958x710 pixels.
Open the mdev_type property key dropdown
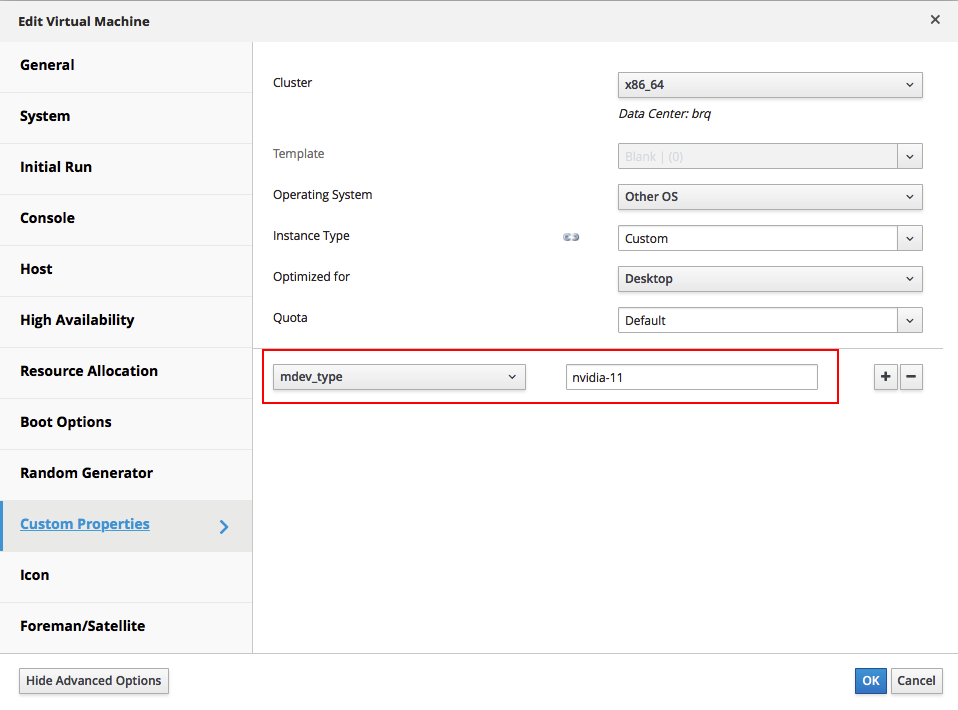399,377
